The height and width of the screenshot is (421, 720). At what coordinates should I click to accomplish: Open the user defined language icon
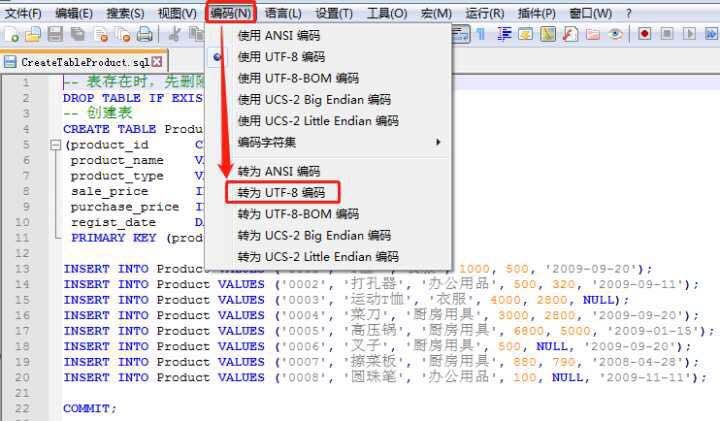click(x=526, y=34)
